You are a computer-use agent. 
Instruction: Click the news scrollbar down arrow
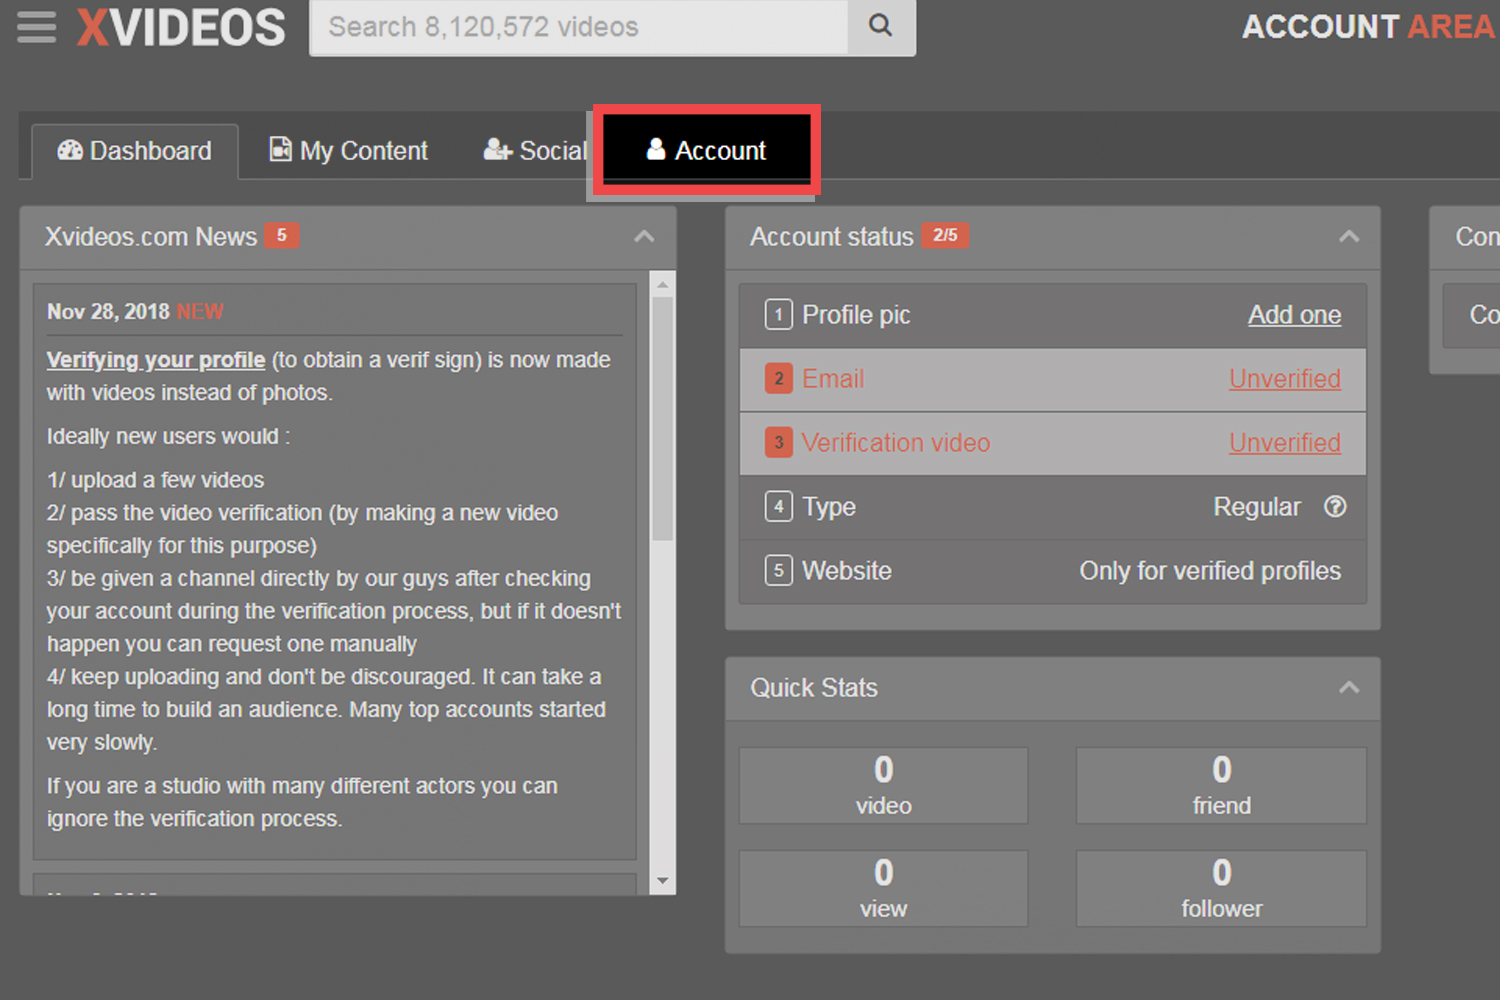click(x=662, y=881)
